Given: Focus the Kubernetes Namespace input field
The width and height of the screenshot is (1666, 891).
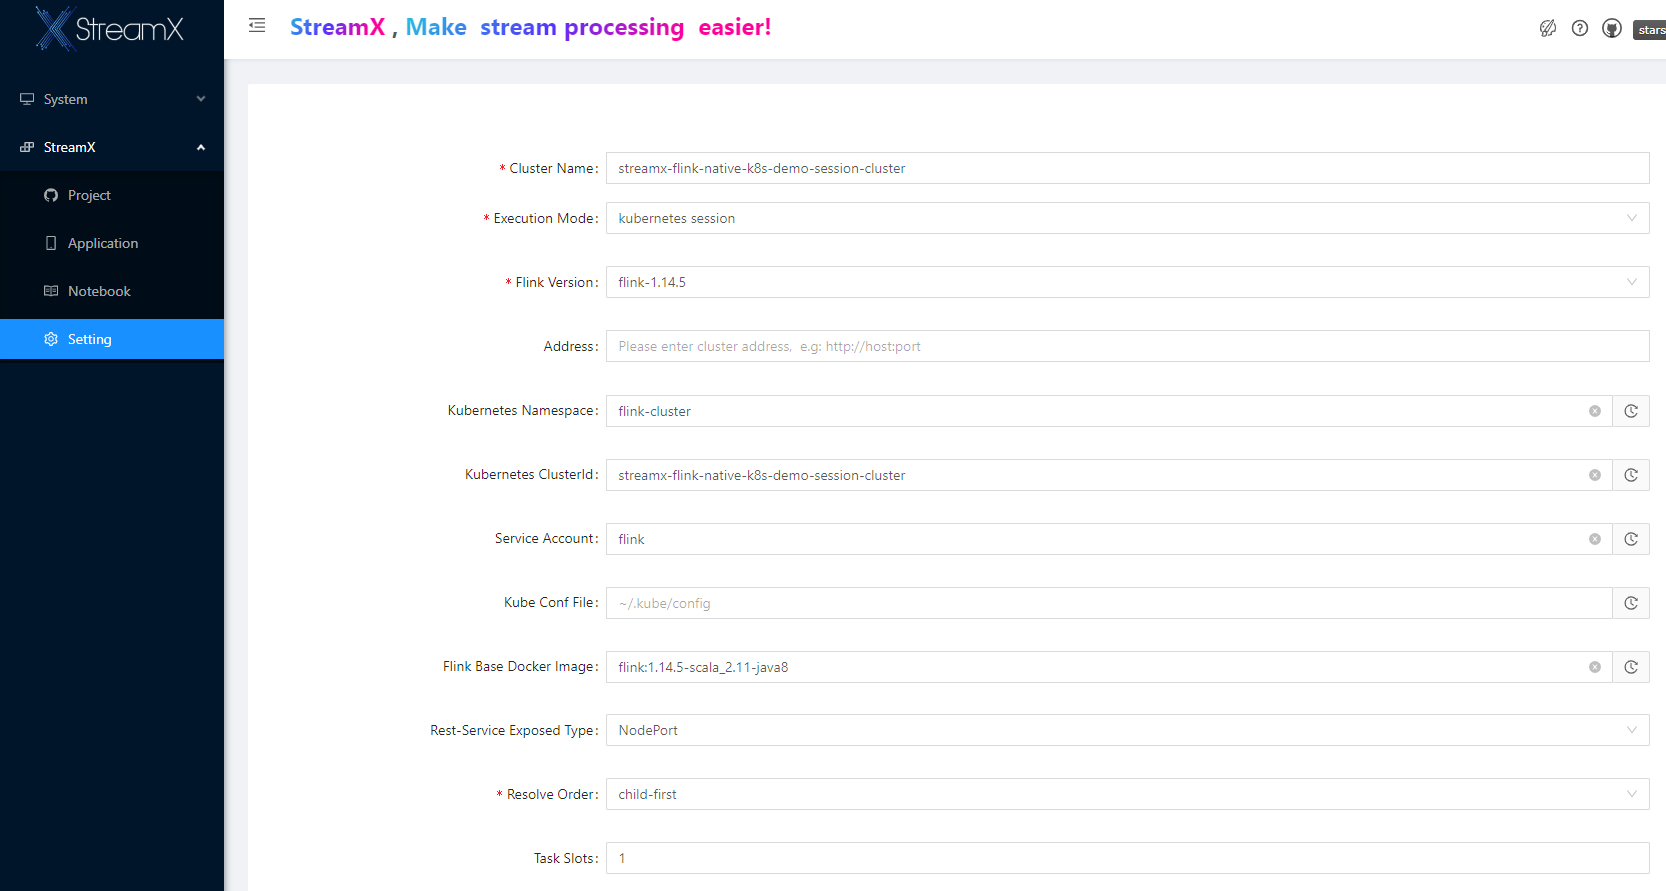Looking at the screenshot, I should coord(1109,411).
